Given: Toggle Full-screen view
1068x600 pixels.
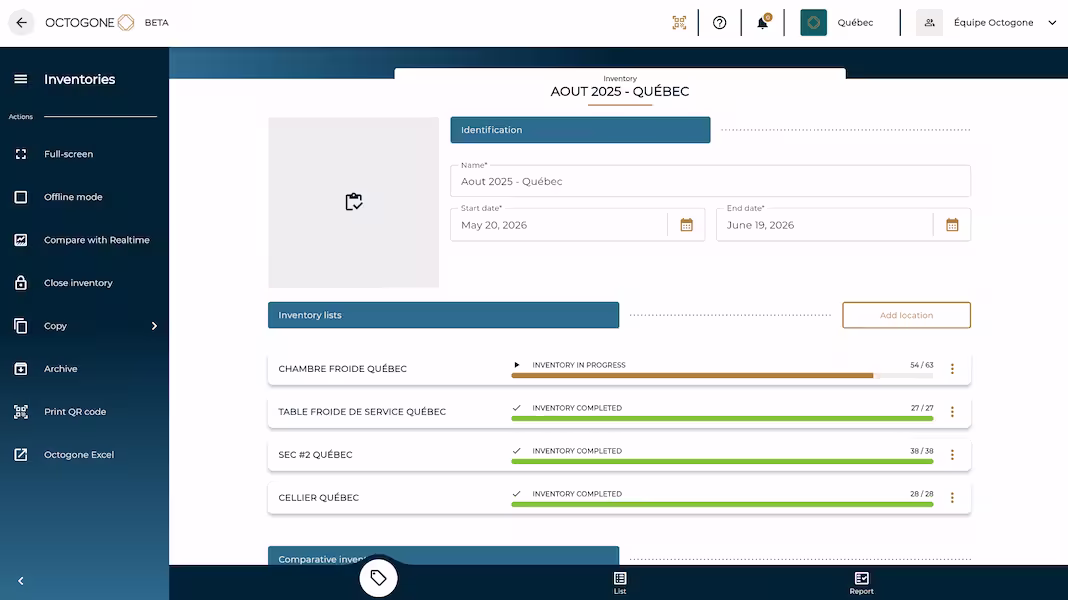Looking at the screenshot, I should click(68, 154).
